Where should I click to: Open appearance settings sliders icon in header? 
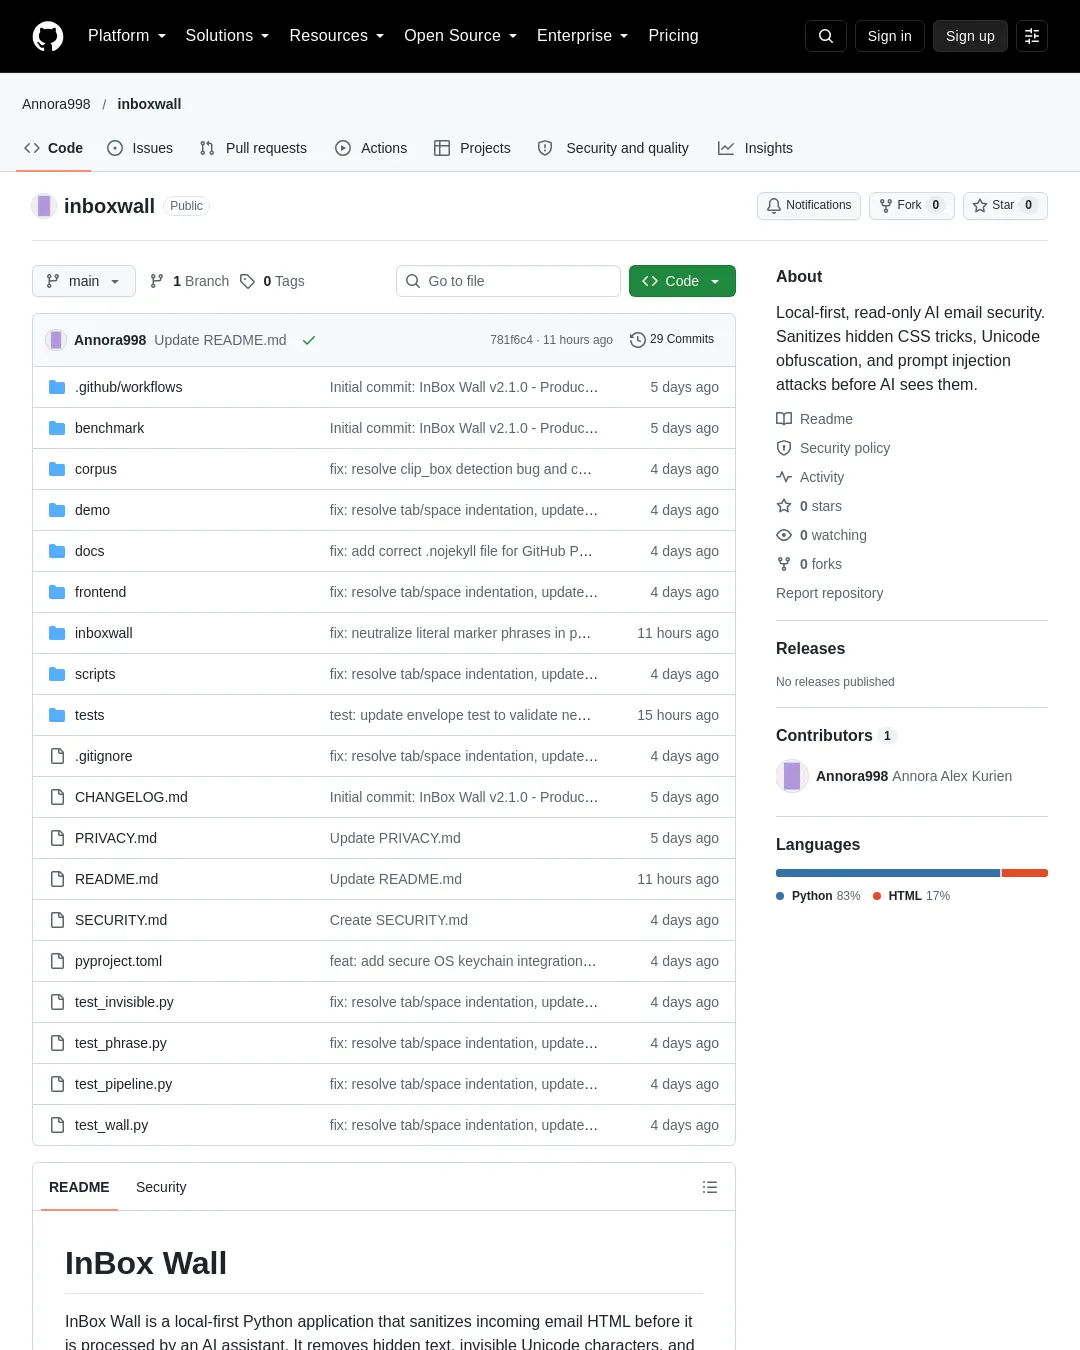click(1032, 36)
